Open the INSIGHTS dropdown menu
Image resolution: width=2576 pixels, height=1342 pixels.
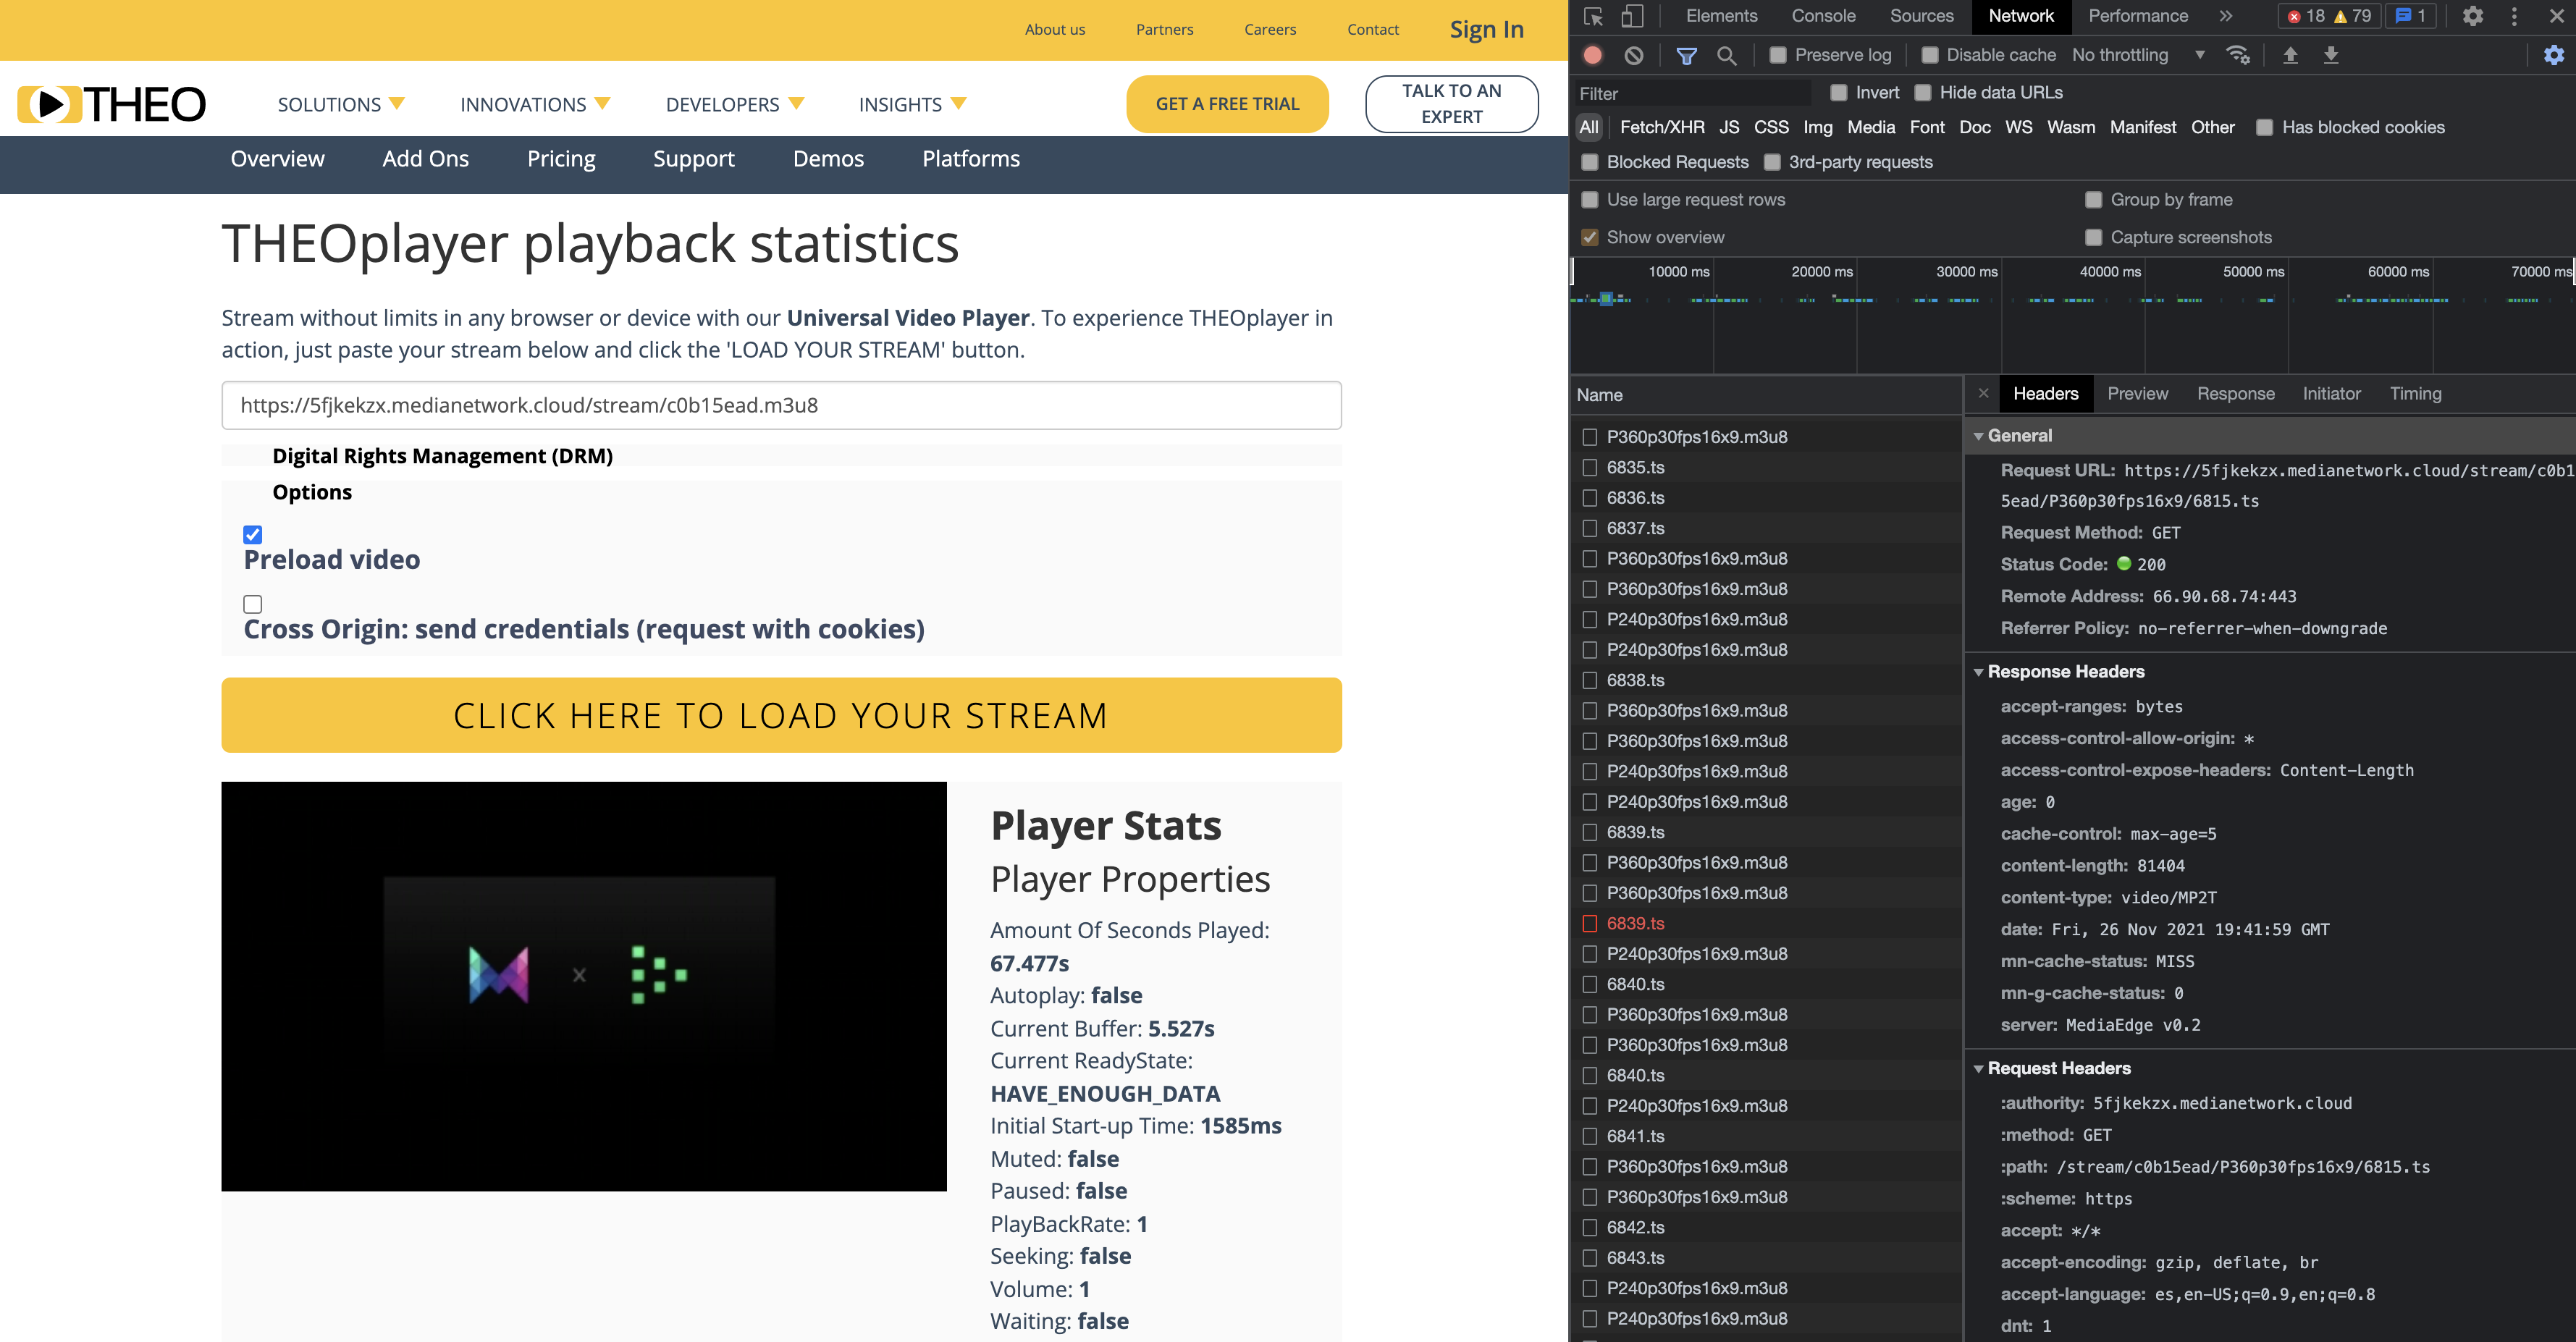click(x=913, y=104)
